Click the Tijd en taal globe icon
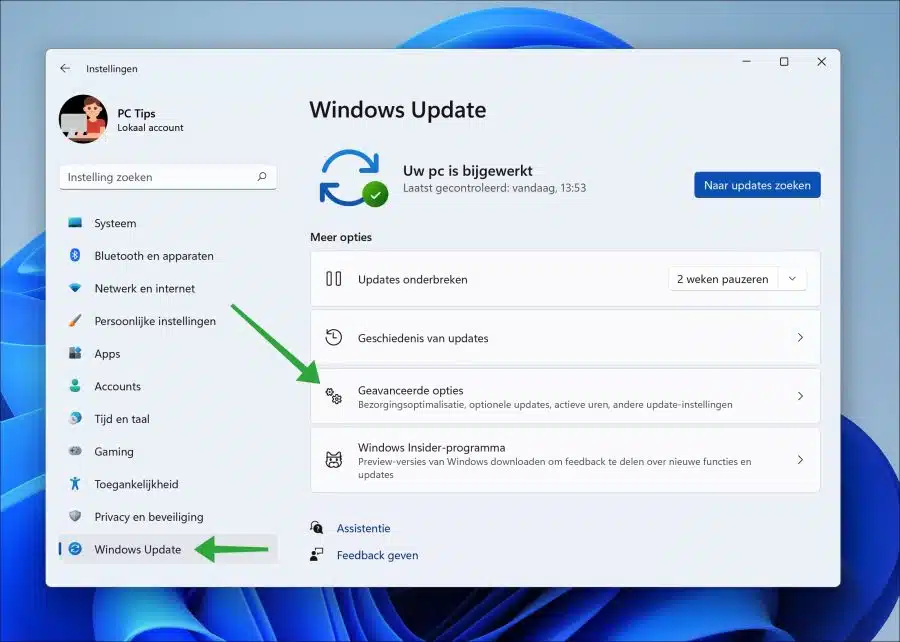Viewport: 900px width, 642px height. coord(75,418)
